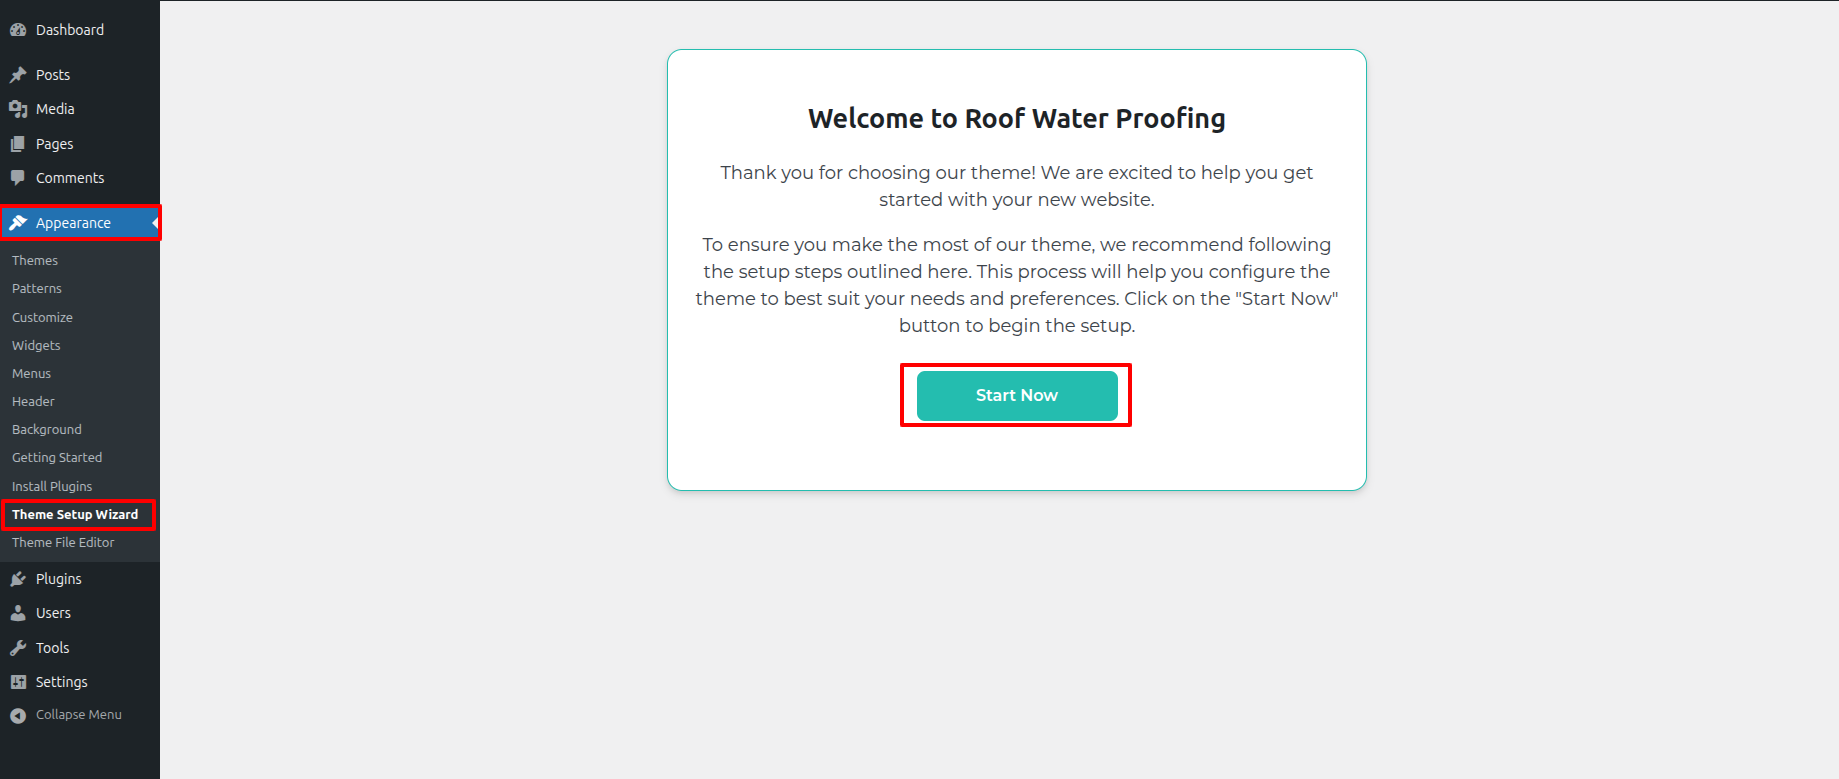Open Customize under Appearance
Image resolution: width=1839 pixels, height=779 pixels.
click(42, 318)
